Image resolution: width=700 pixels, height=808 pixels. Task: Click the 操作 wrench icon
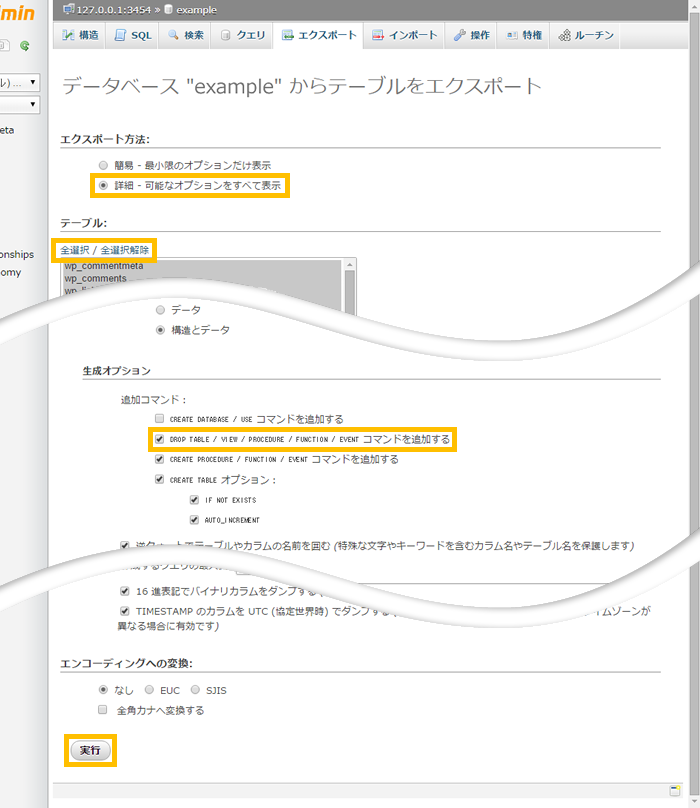[460, 35]
